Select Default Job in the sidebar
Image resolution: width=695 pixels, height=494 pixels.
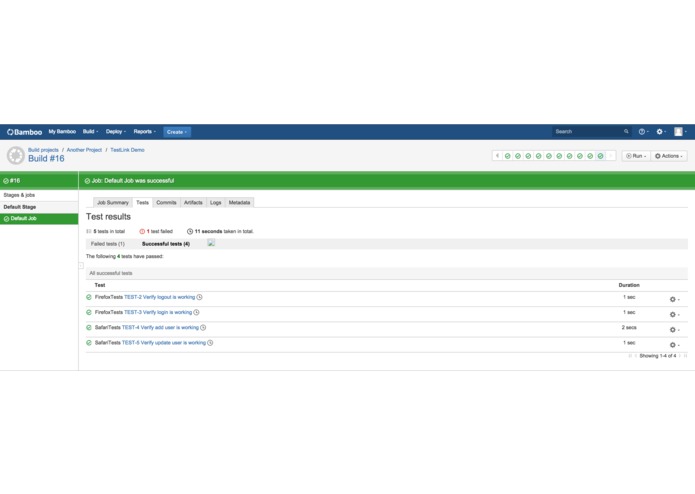[x=39, y=218]
